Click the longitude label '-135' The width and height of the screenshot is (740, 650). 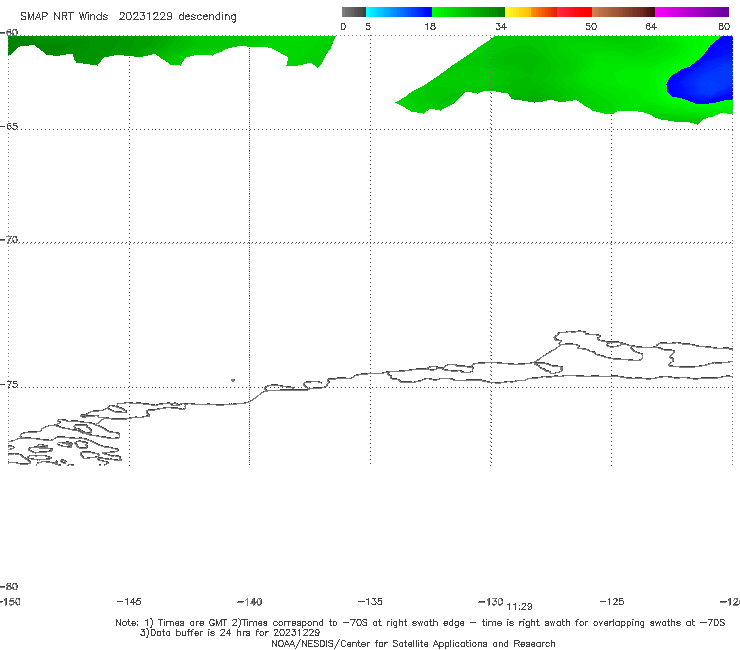click(x=370, y=602)
